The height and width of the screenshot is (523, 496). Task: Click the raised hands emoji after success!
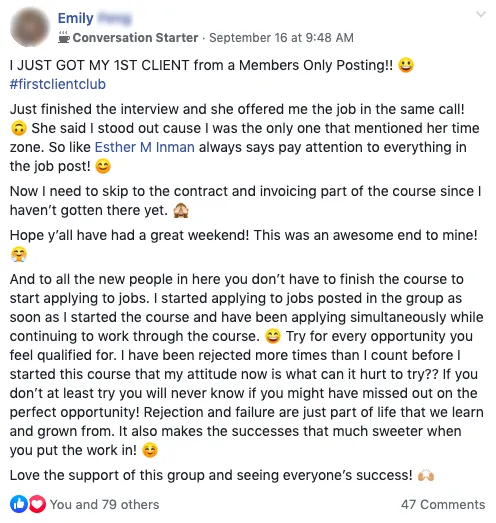point(426,475)
